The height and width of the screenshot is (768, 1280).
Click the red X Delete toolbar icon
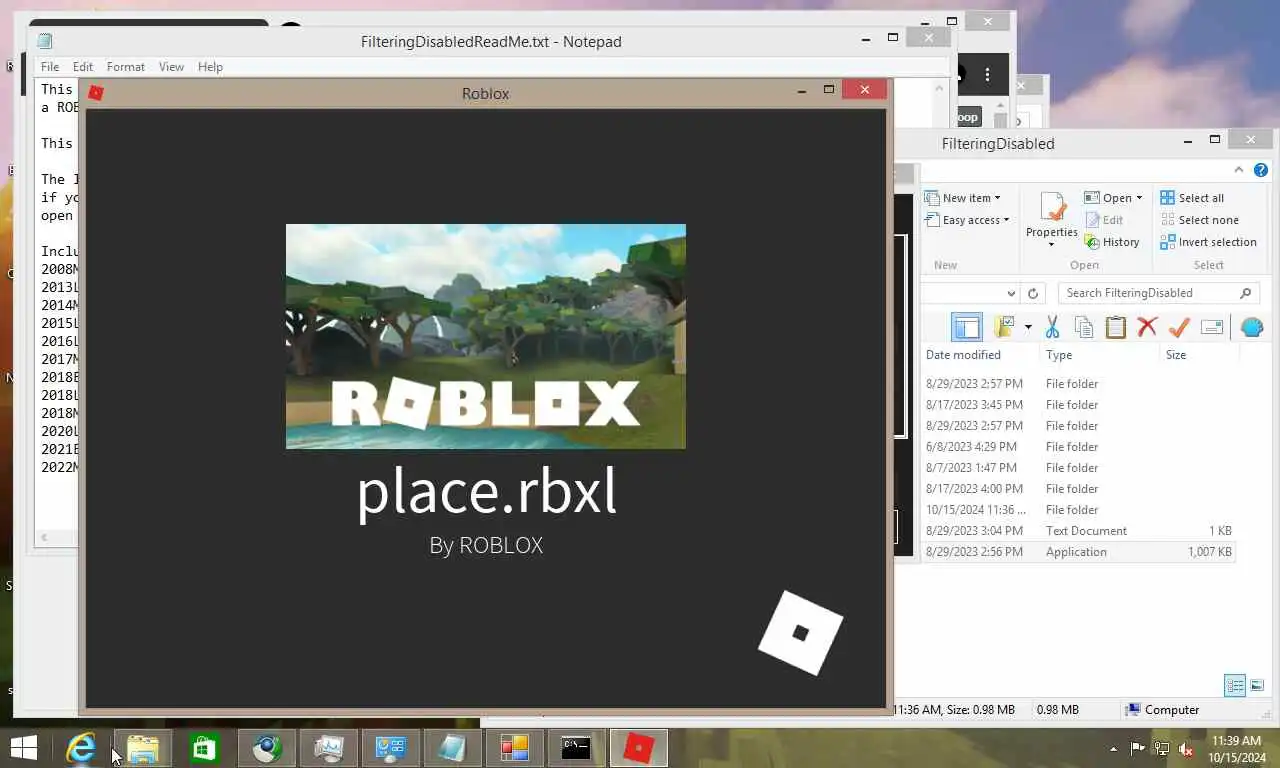tap(1147, 327)
